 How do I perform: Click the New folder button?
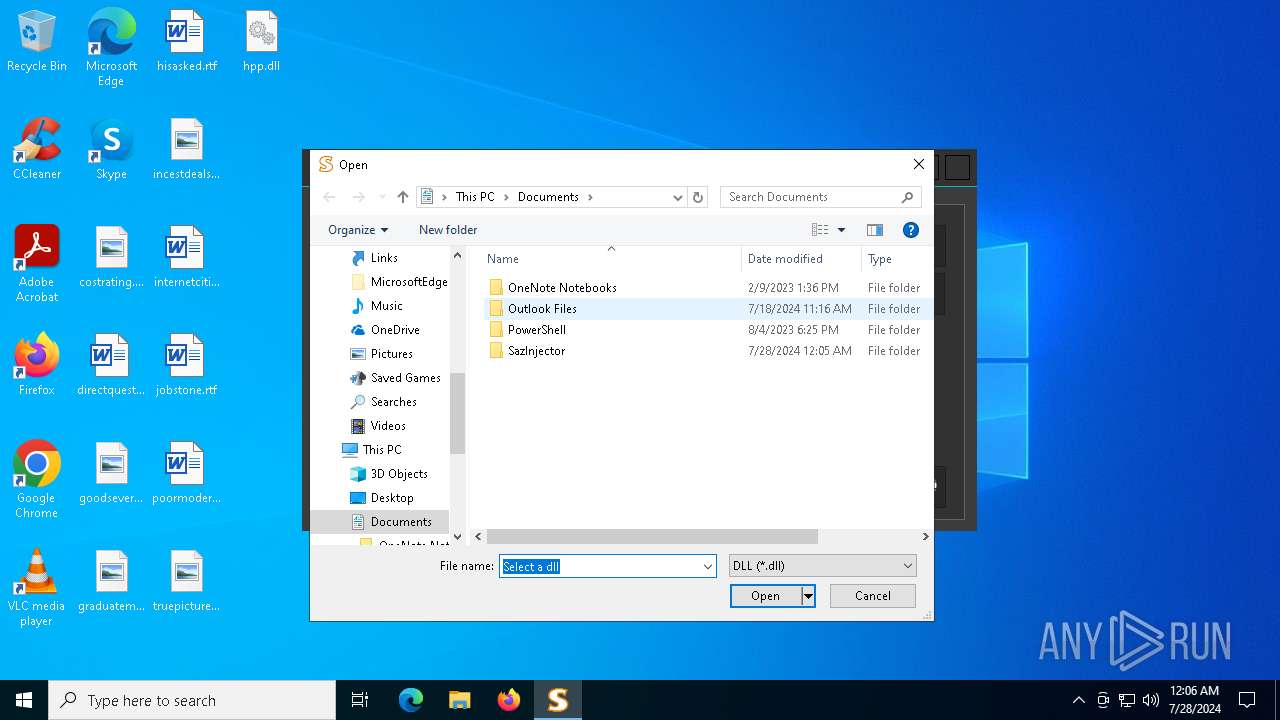pos(448,230)
